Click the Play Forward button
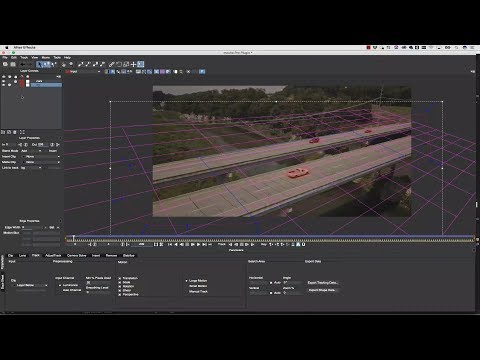Screen dimensions: 480x360 tap(198, 244)
